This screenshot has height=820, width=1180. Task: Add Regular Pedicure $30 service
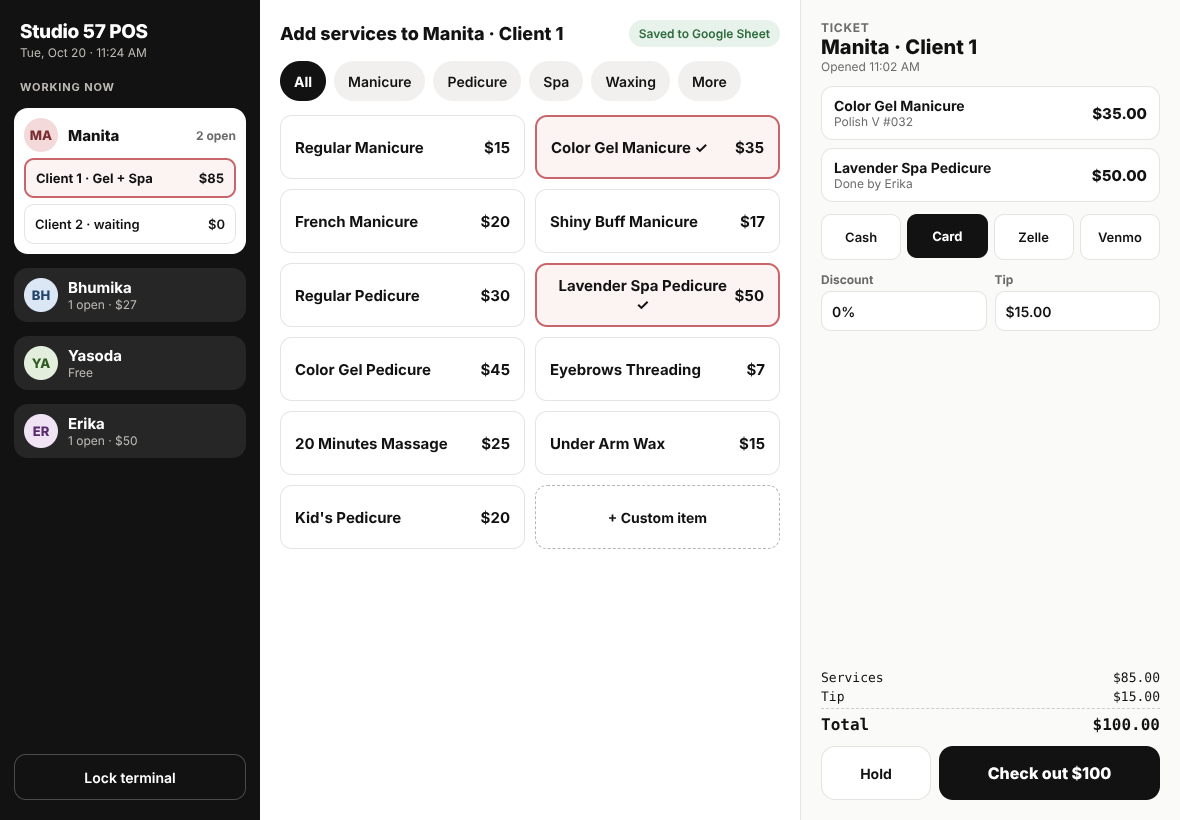pyautogui.click(x=402, y=295)
